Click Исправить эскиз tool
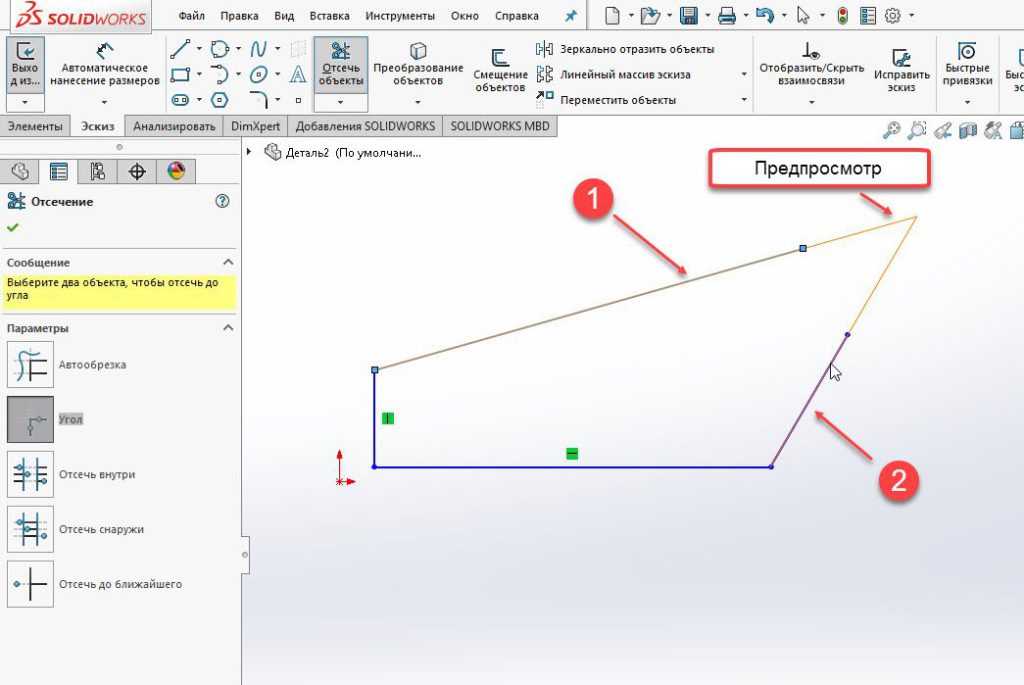 [901, 71]
